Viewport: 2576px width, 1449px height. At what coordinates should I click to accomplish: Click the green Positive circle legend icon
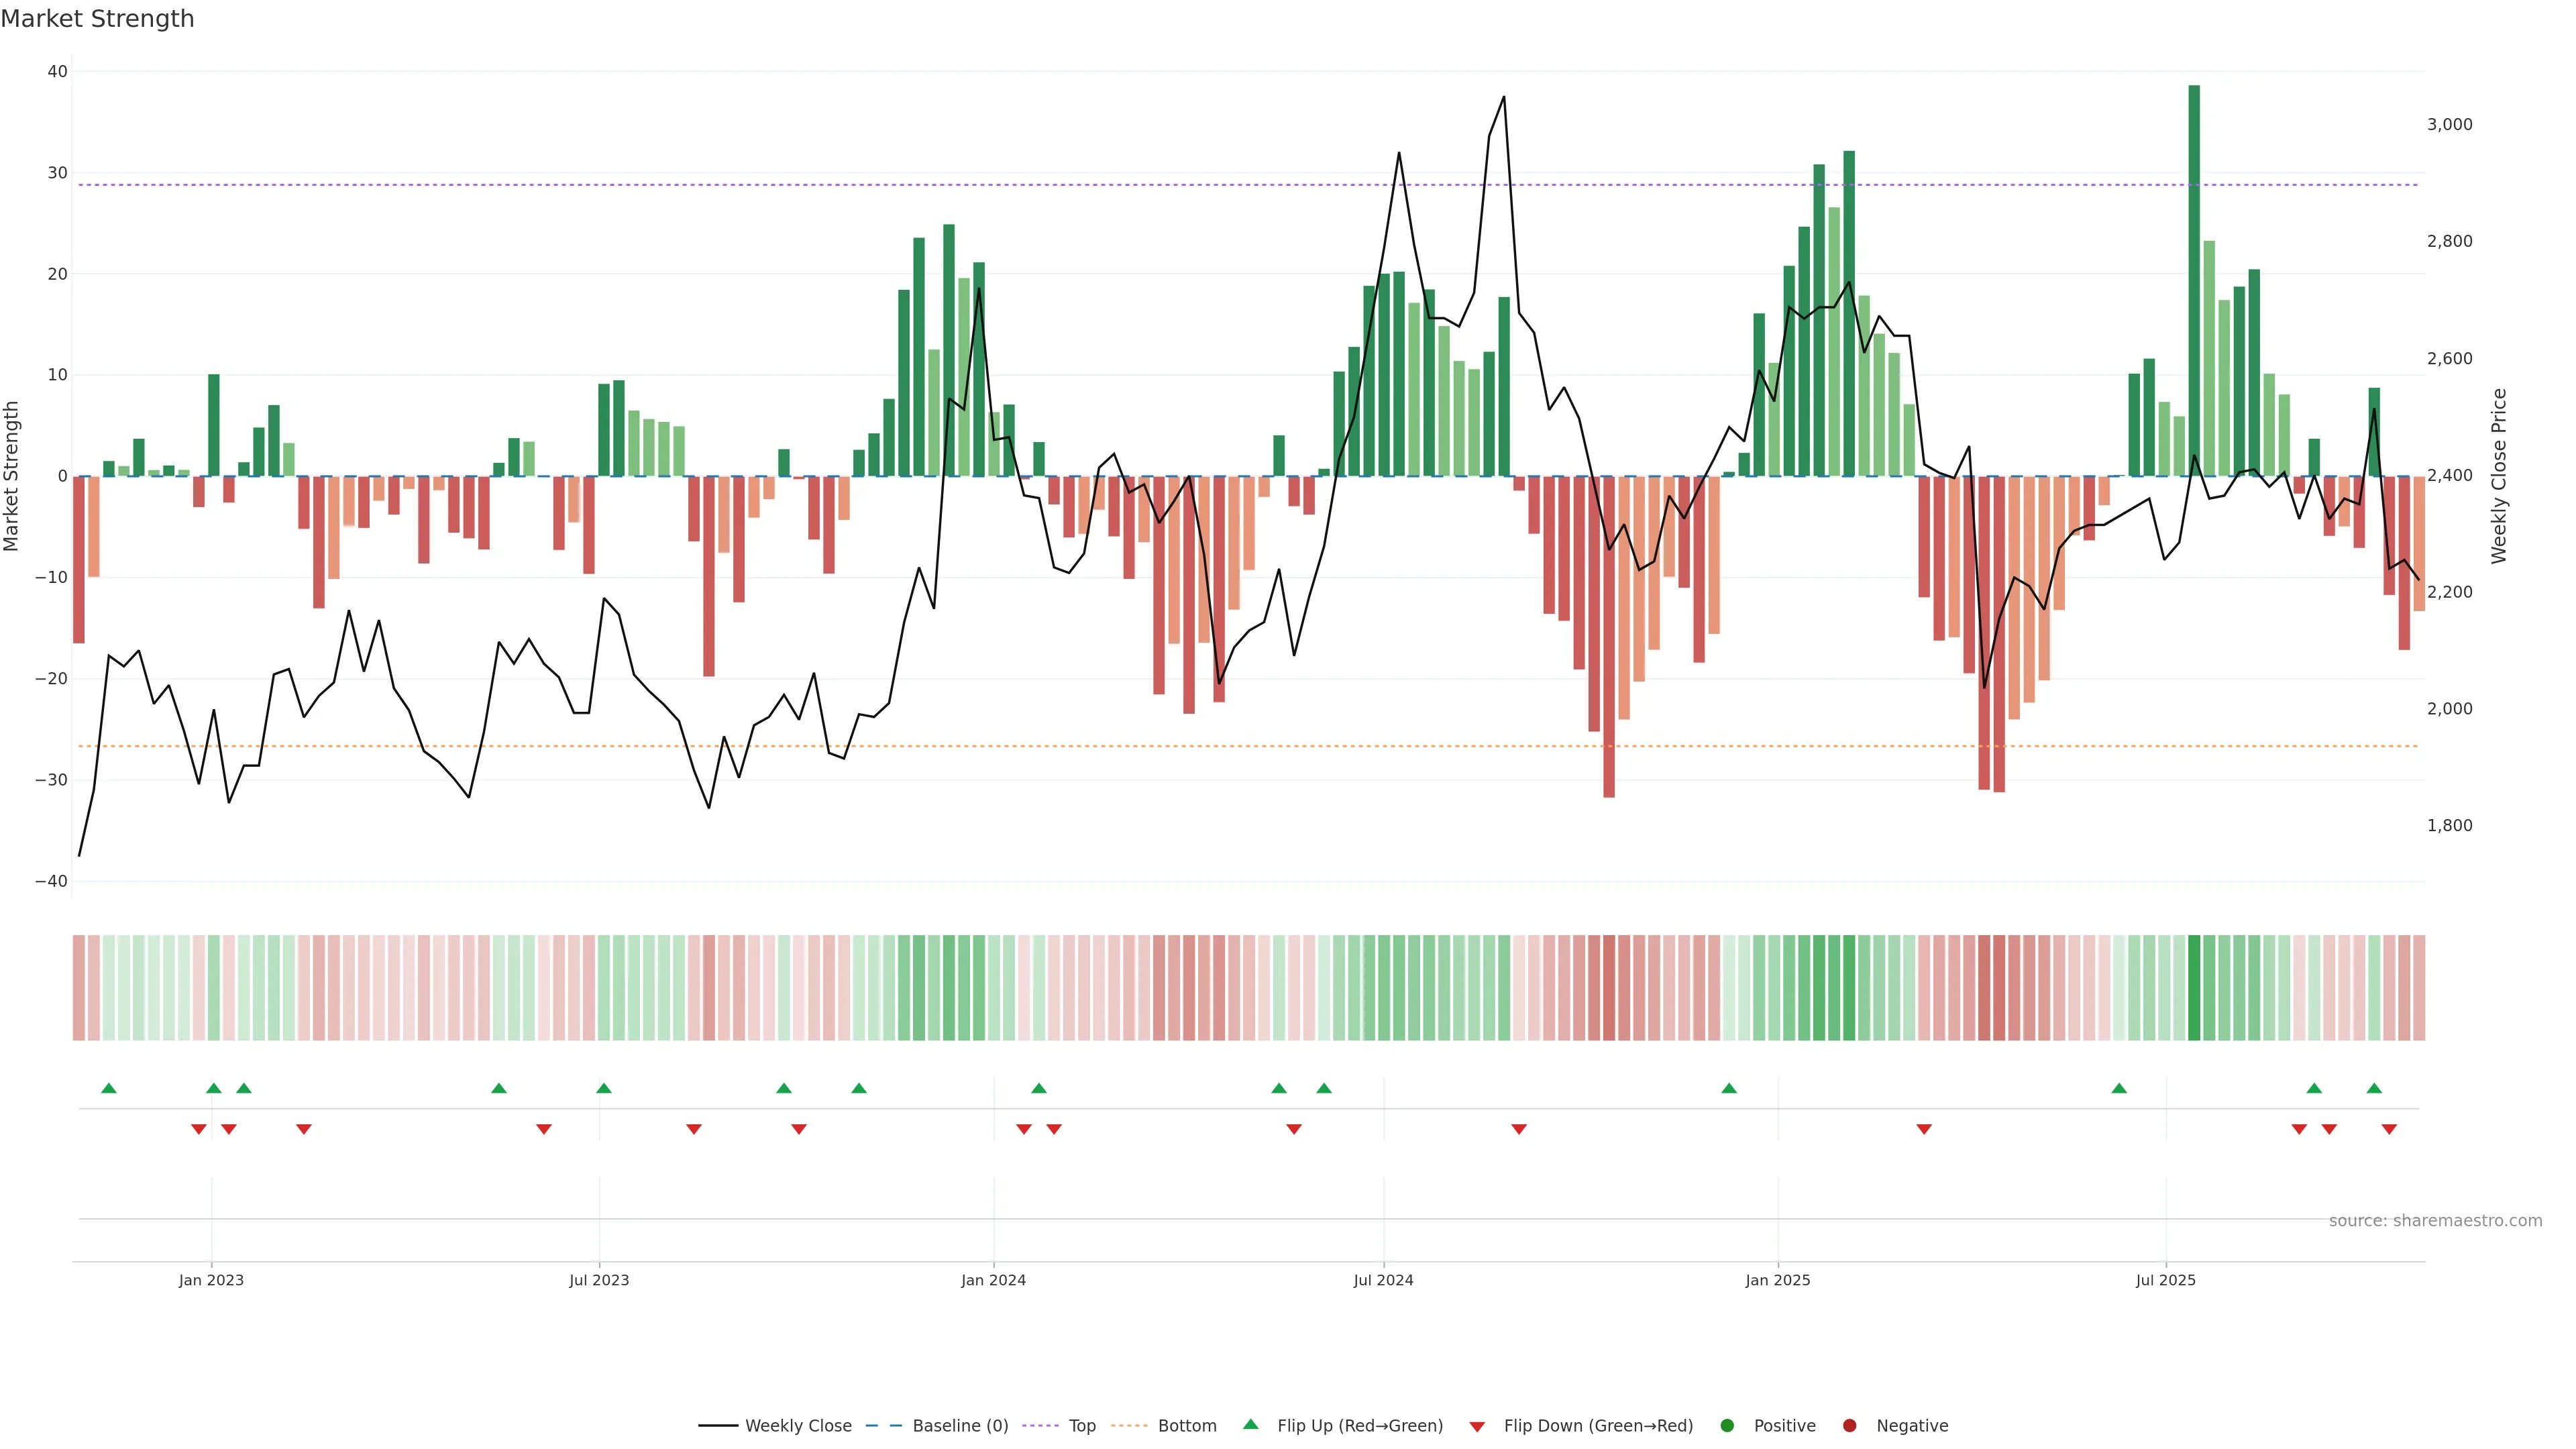tap(1727, 1425)
